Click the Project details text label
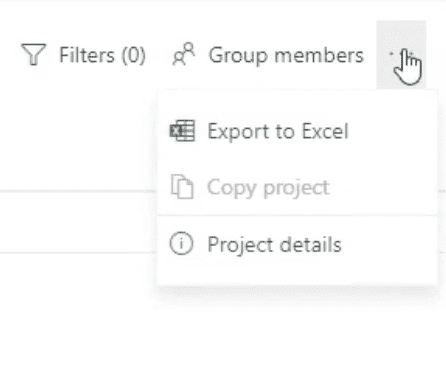This screenshot has width=446, height=366. tap(274, 245)
